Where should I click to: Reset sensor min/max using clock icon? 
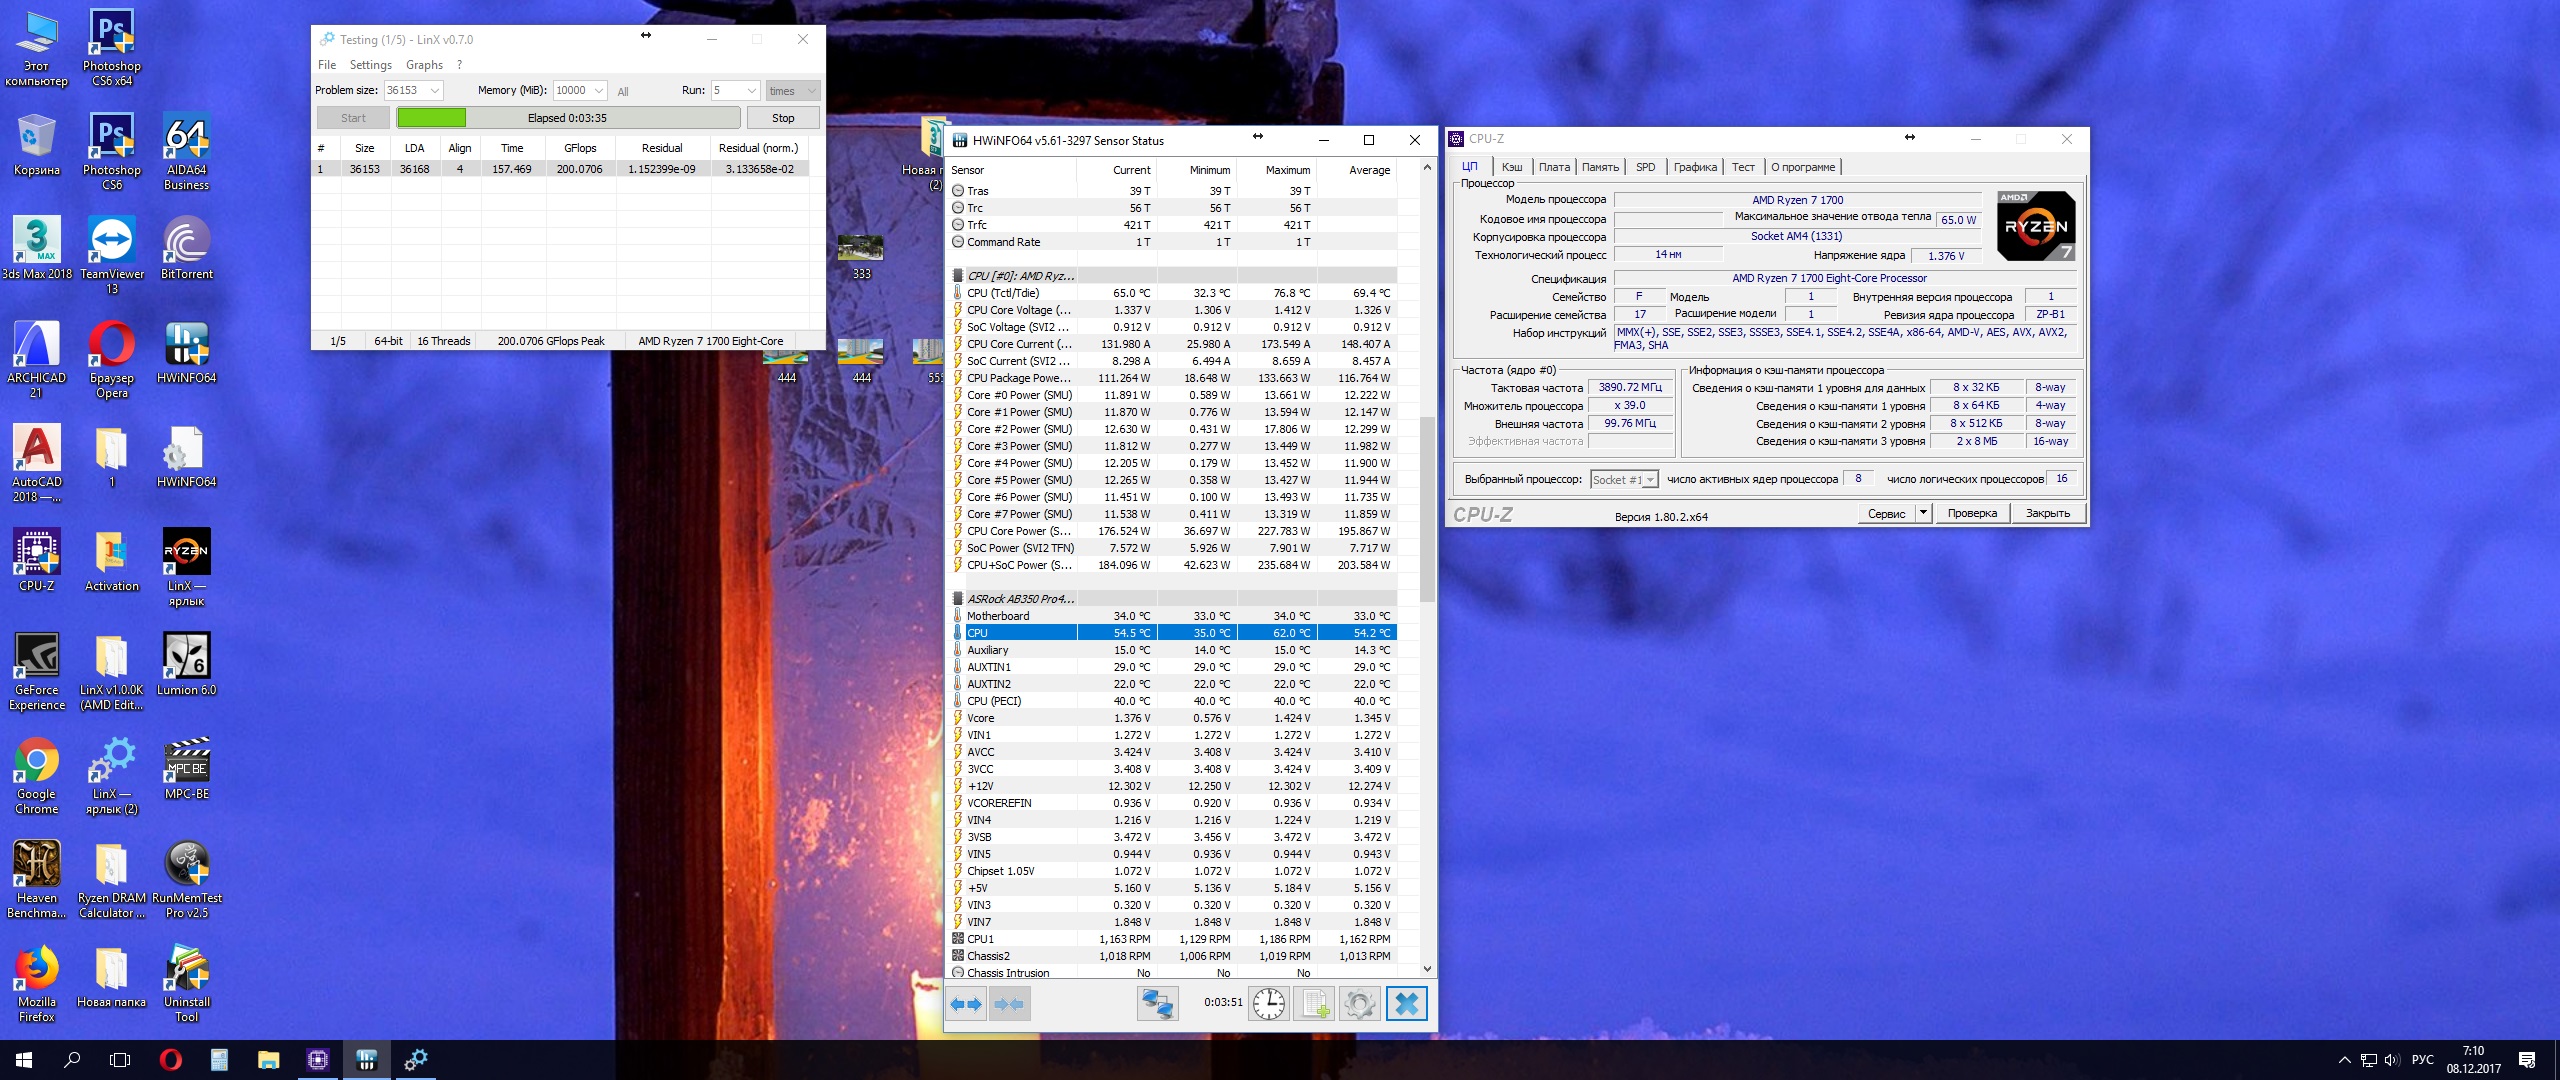tap(1269, 1004)
